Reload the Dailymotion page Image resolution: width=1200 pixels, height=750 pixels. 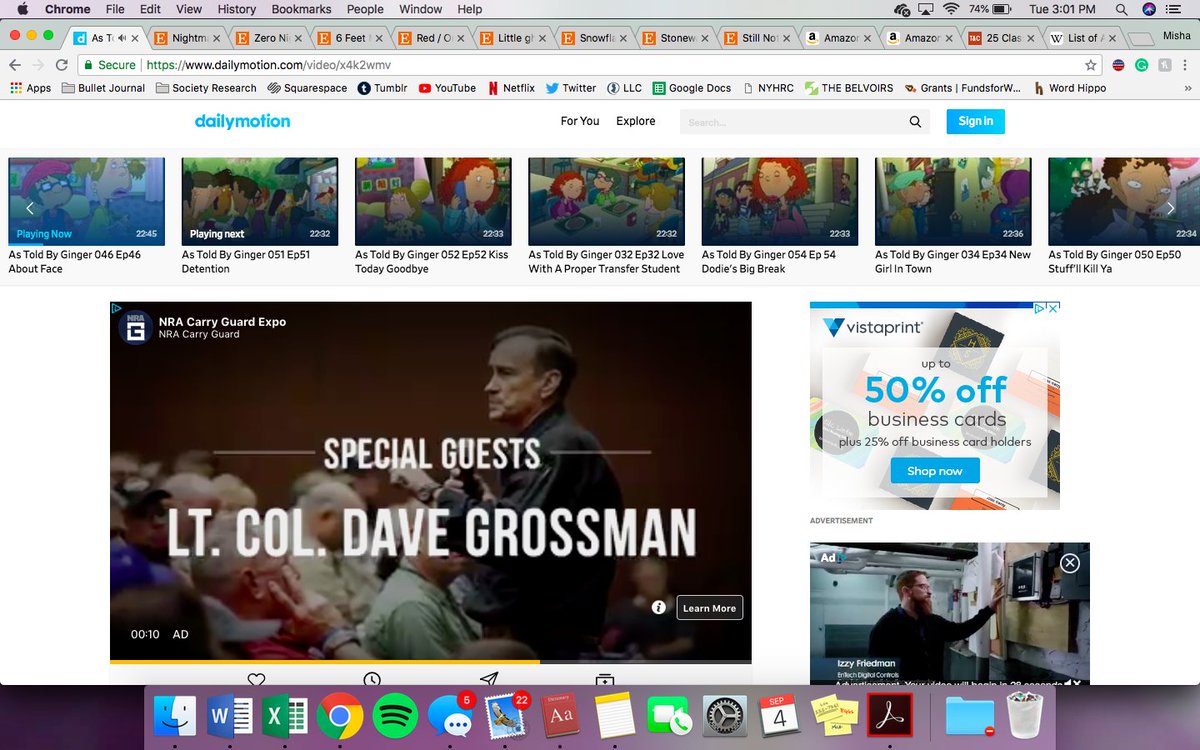pyautogui.click(x=62, y=64)
